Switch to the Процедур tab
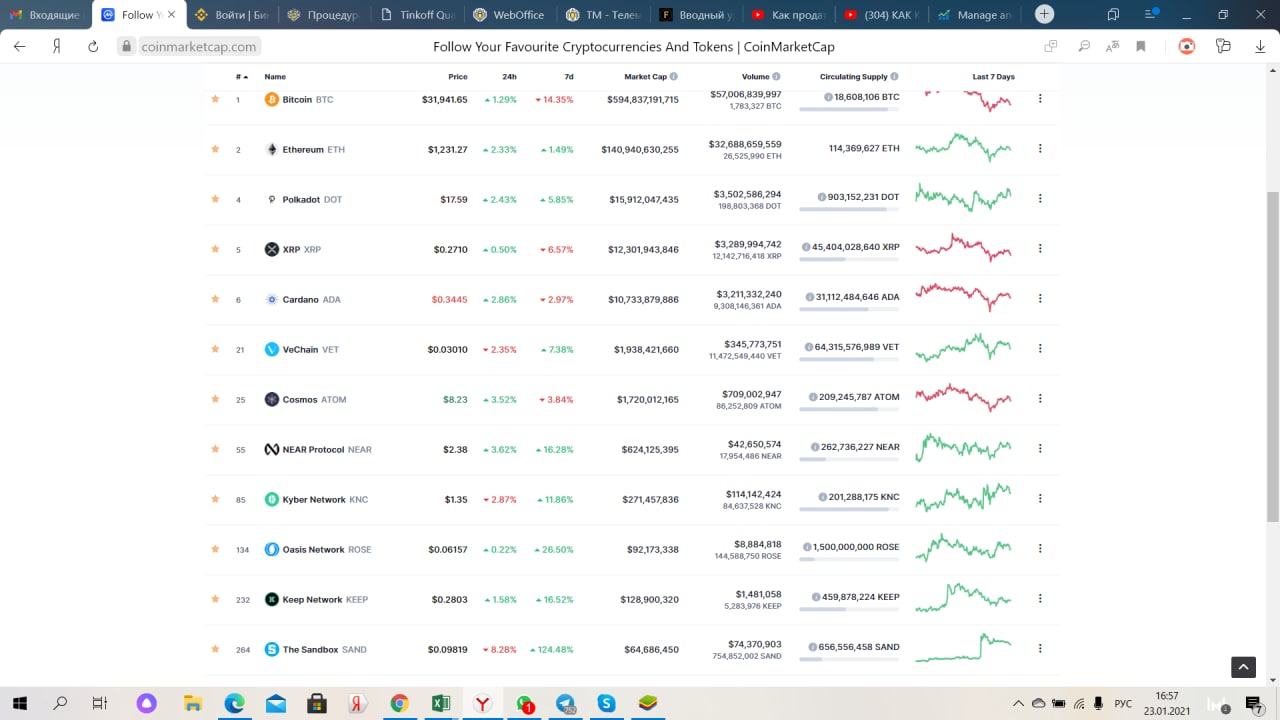The image size is (1280, 720). [x=324, y=15]
